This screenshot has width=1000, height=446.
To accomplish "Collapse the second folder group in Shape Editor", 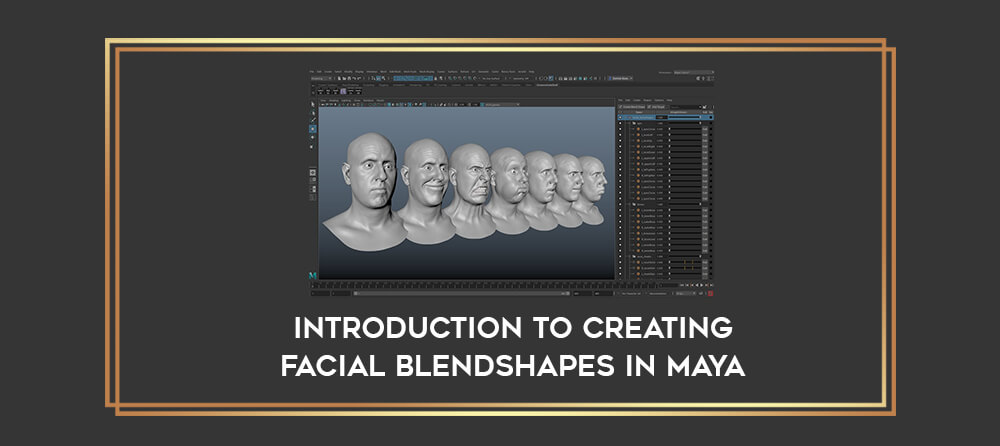I will point(629,204).
